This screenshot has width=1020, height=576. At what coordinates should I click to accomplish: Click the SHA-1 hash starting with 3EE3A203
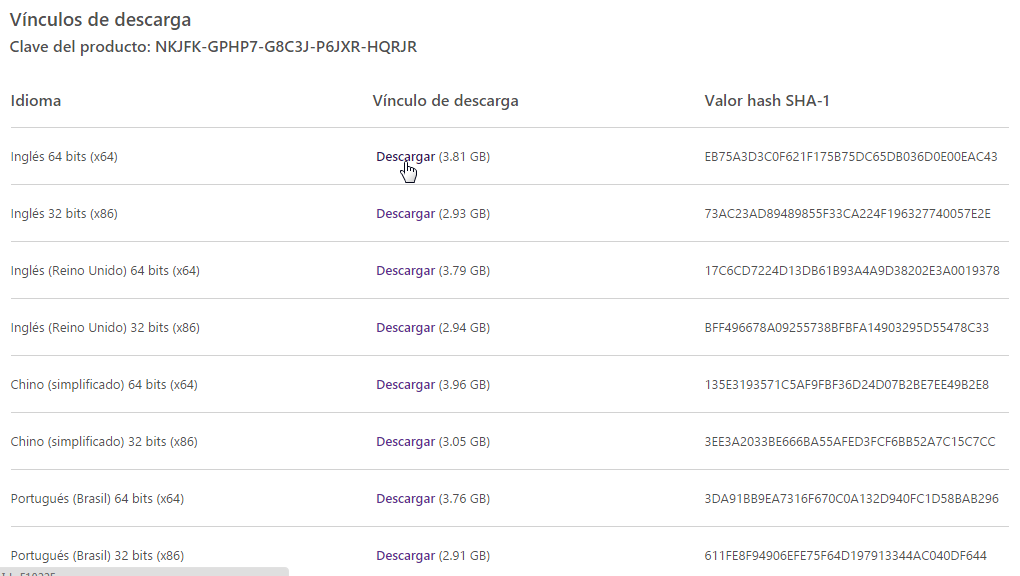(x=850, y=442)
